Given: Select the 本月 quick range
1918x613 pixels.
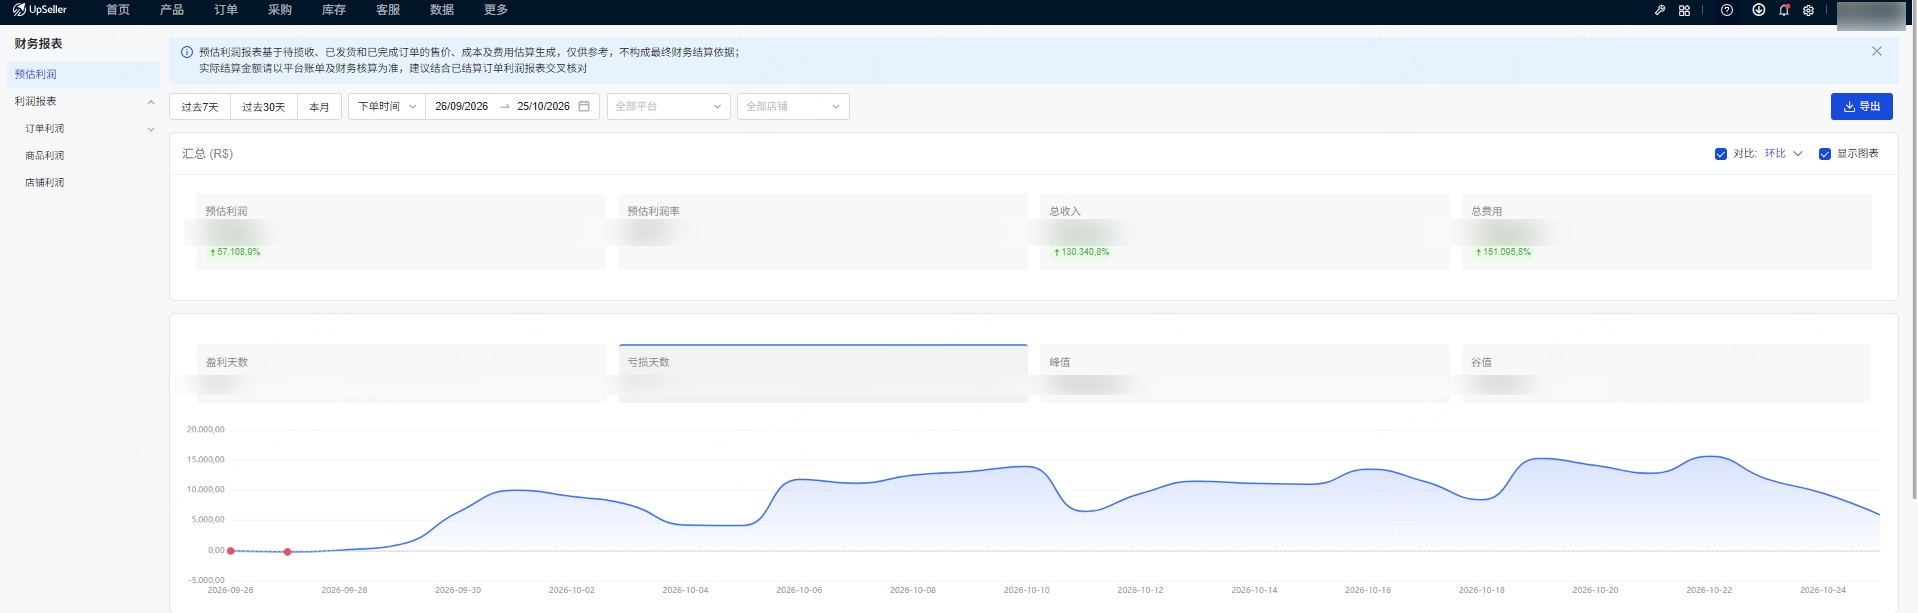Looking at the screenshot, I should coord(319,106).
